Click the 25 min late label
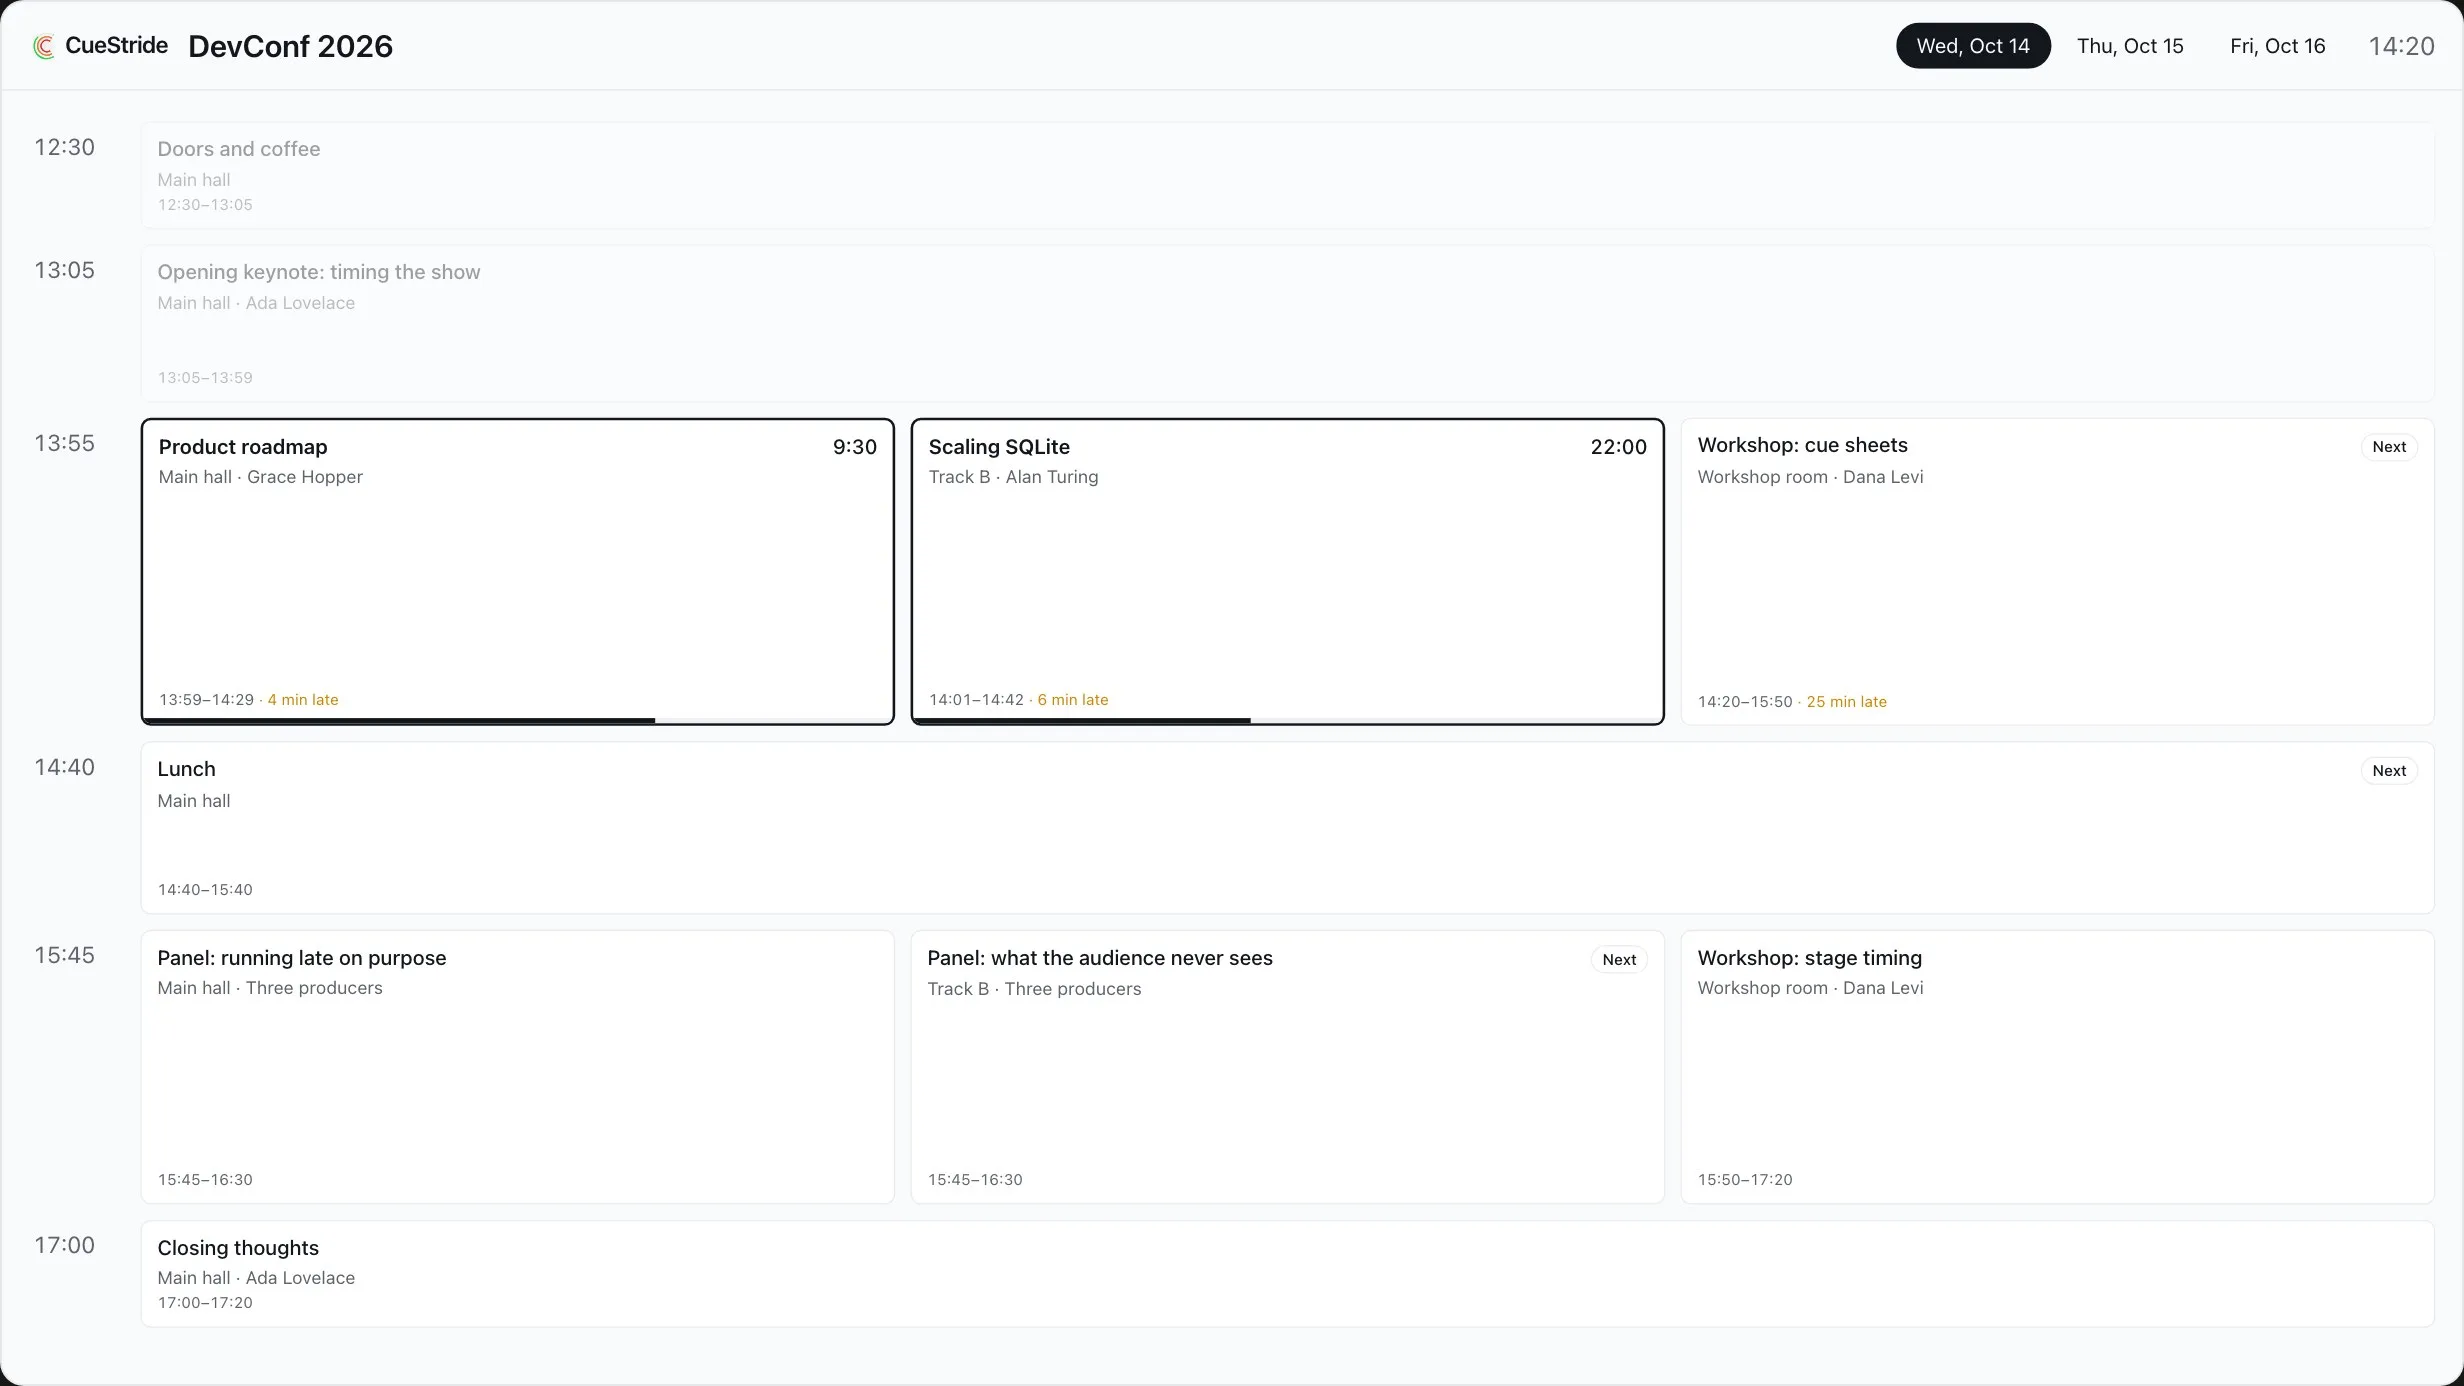 click(x=1846, y=702)
